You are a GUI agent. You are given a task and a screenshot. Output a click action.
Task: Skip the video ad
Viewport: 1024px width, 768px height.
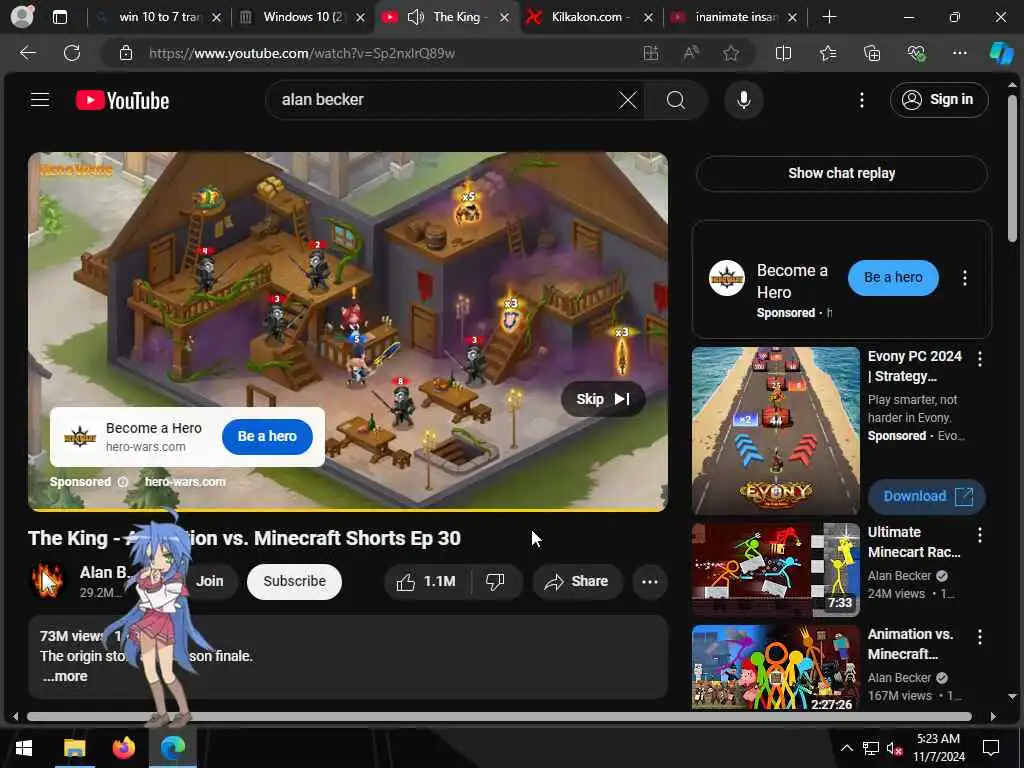tap(602, 399)
